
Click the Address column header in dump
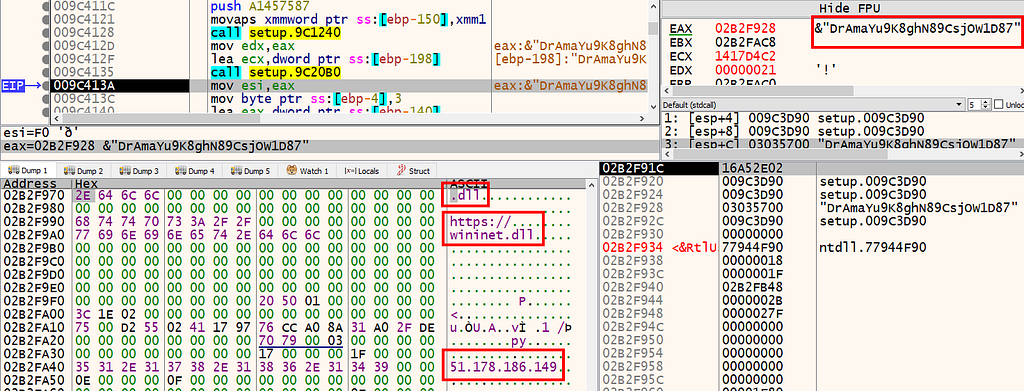(x=36, y=184)
